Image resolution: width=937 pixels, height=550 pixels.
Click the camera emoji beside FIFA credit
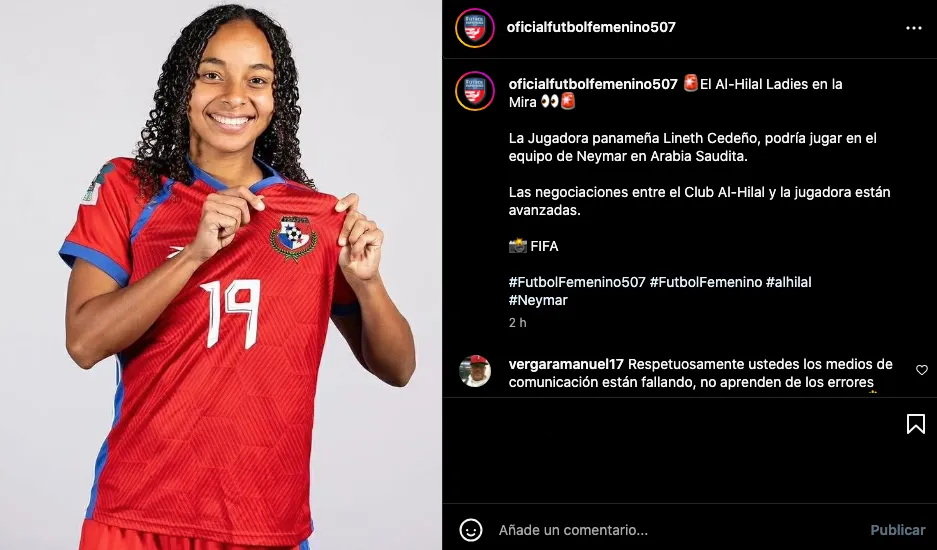pos(518,246)
